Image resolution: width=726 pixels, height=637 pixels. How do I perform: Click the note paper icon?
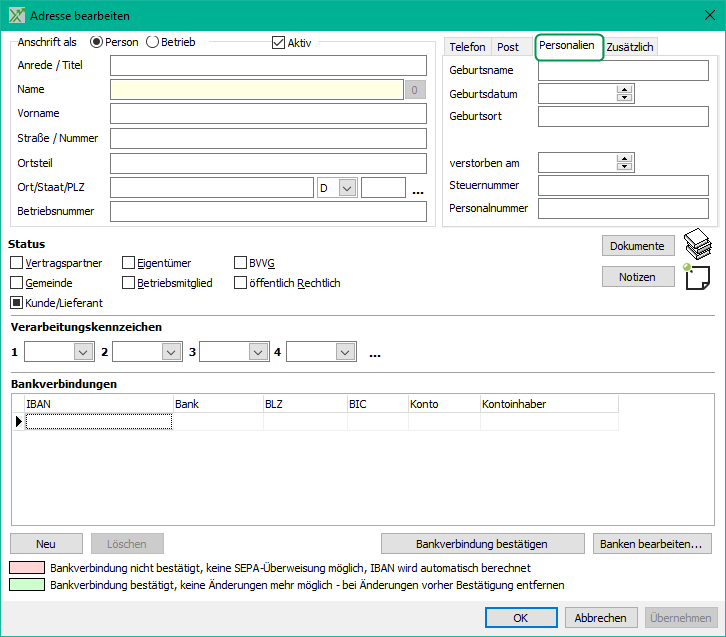tap(697, 278)
